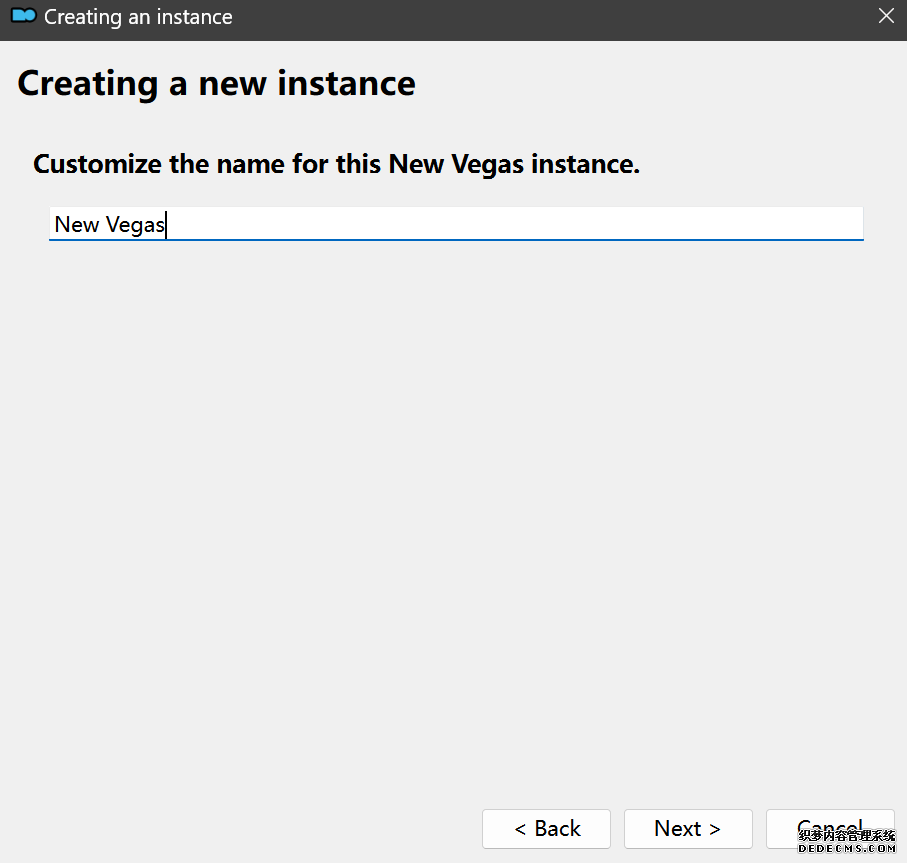This screenshot has width=907, height=863.
Task: Click the "Creating an instance" title bar text
Action: coord(138,17)
